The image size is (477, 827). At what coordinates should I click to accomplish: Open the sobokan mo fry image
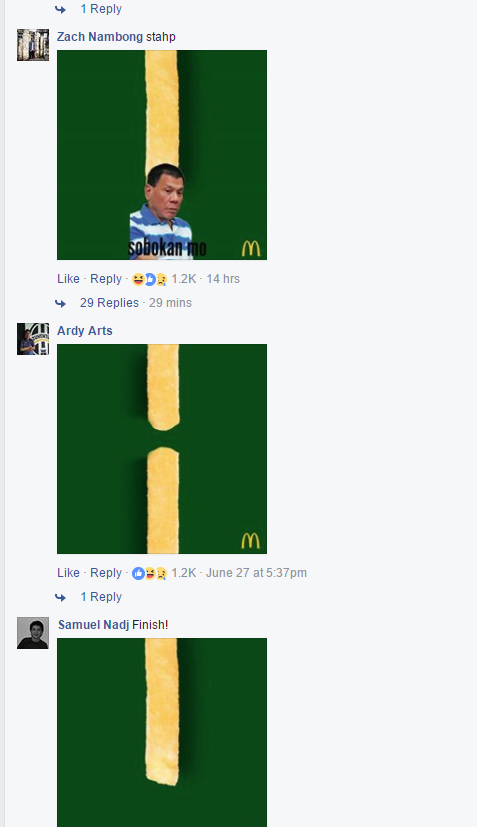pos(162,155)
